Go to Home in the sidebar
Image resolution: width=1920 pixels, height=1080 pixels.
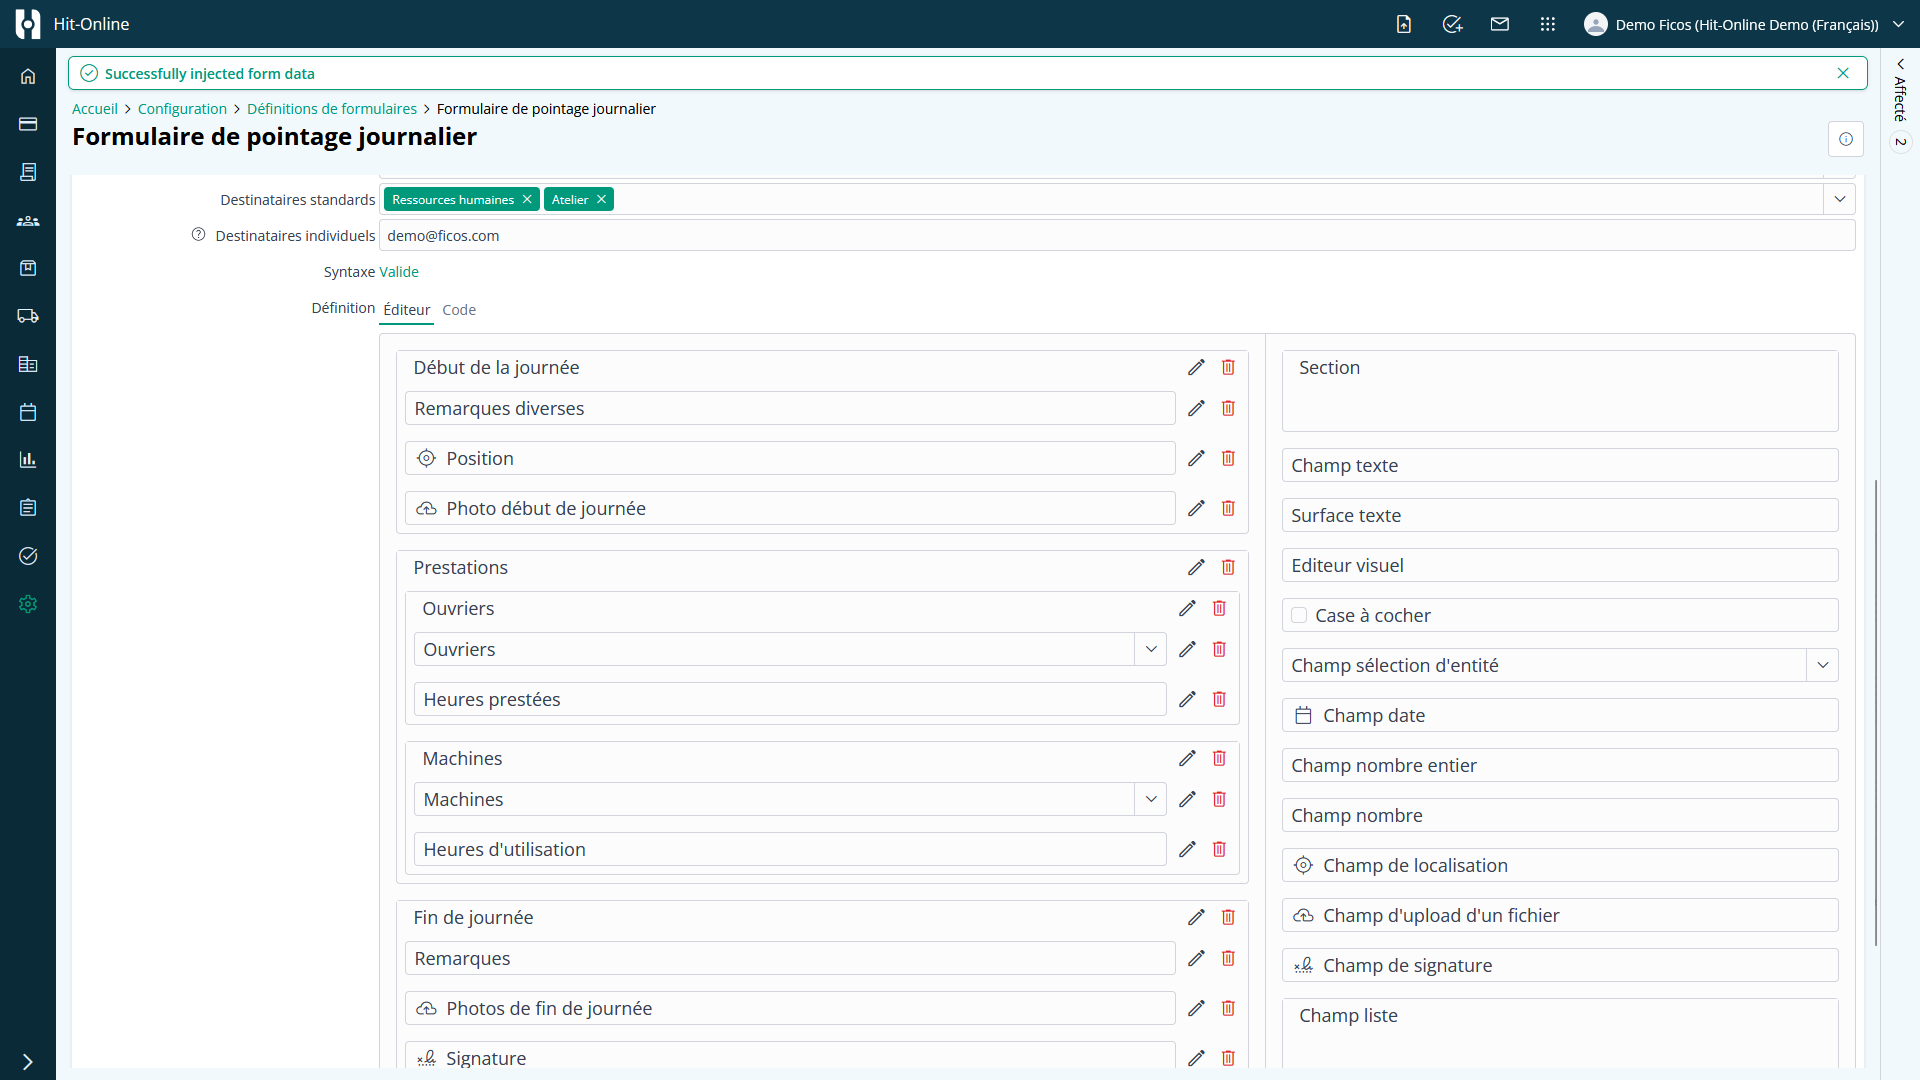click(x=28, y=76)
